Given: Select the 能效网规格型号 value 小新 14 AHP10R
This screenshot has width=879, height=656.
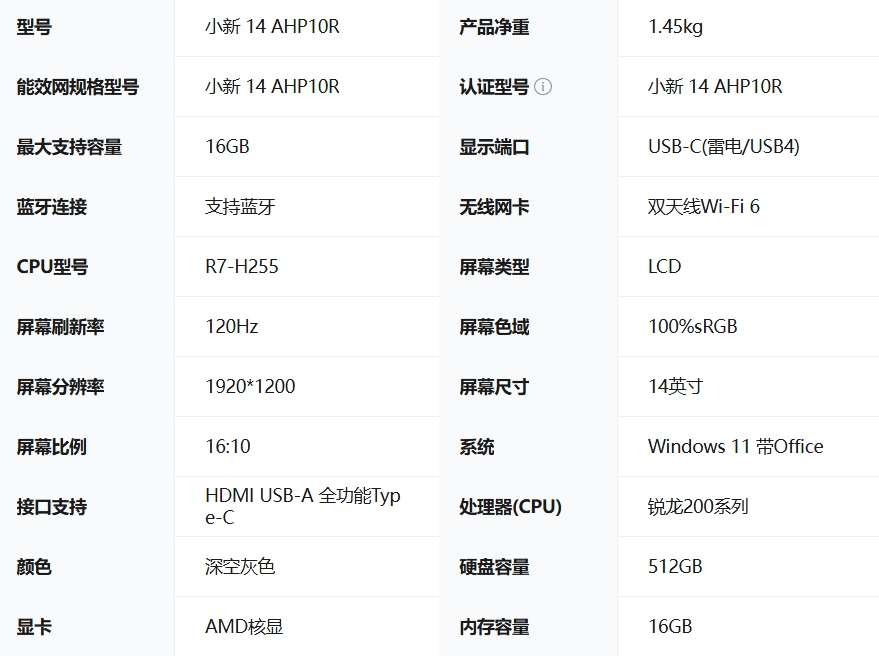Looking at the screenshot, I should (272, 87).
